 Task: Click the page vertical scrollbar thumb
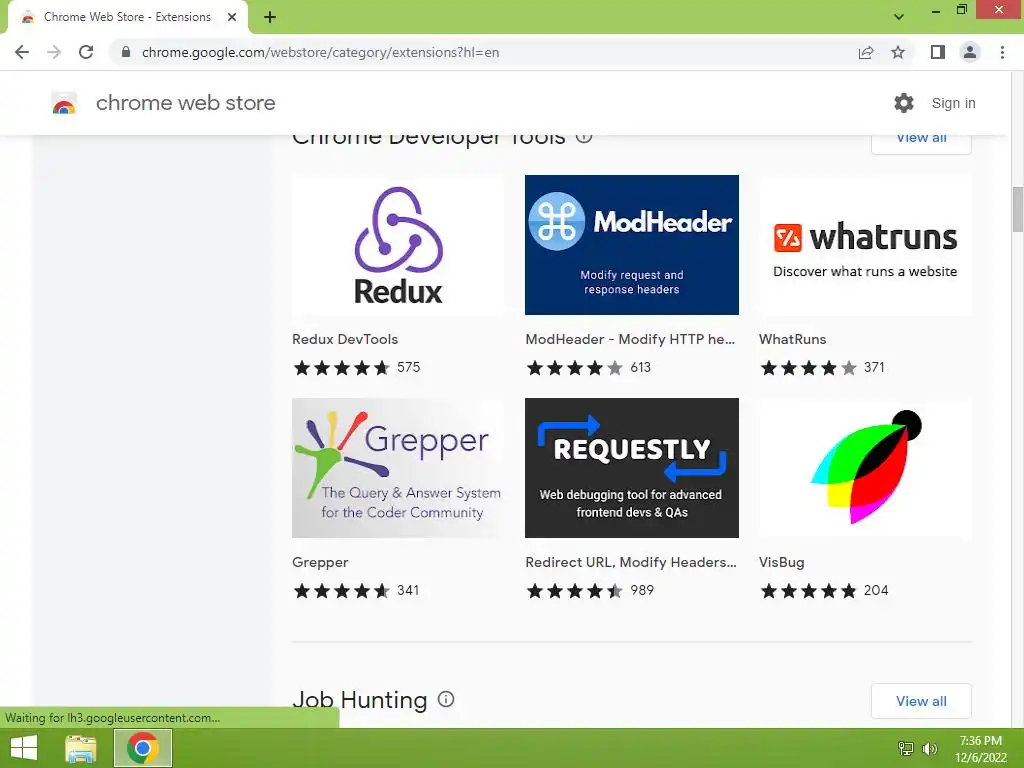[x=1017, y=209]
